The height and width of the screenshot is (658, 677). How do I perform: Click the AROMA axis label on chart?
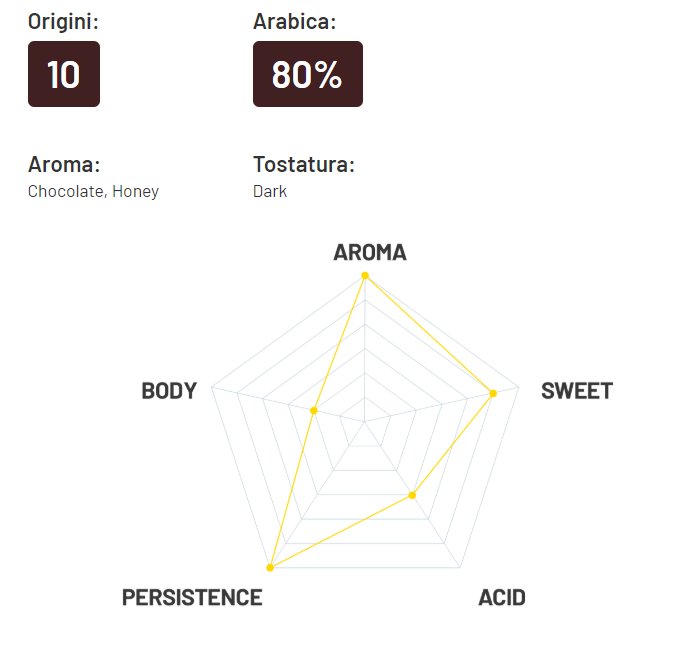[x=370, y=253]
